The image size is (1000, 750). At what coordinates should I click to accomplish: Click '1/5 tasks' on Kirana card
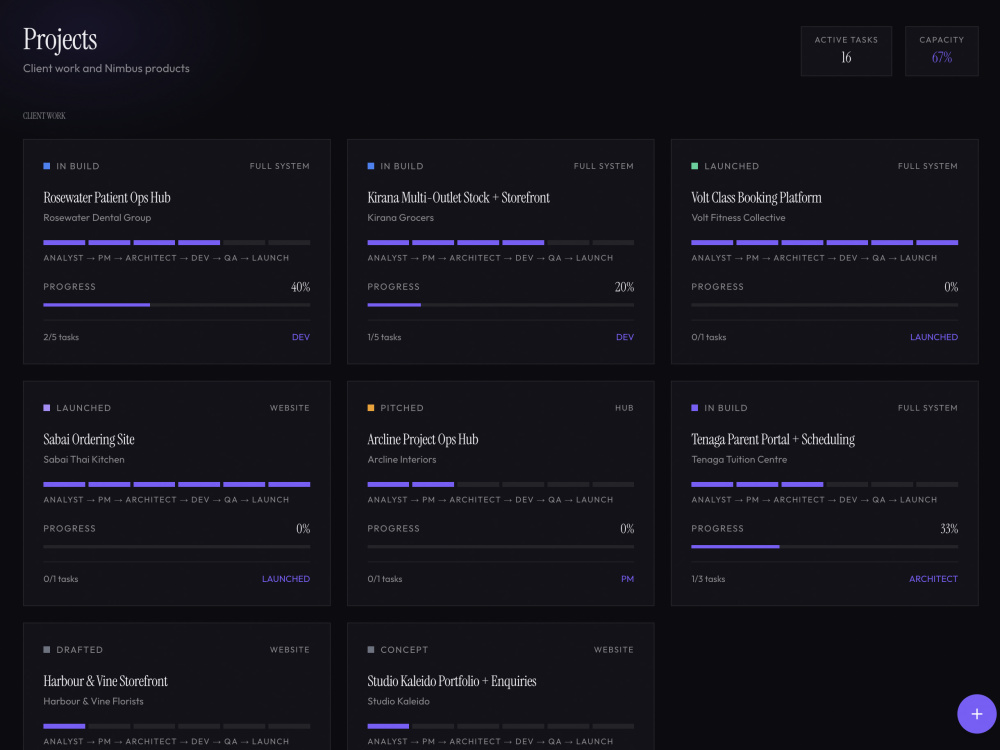tap(384, 337)
